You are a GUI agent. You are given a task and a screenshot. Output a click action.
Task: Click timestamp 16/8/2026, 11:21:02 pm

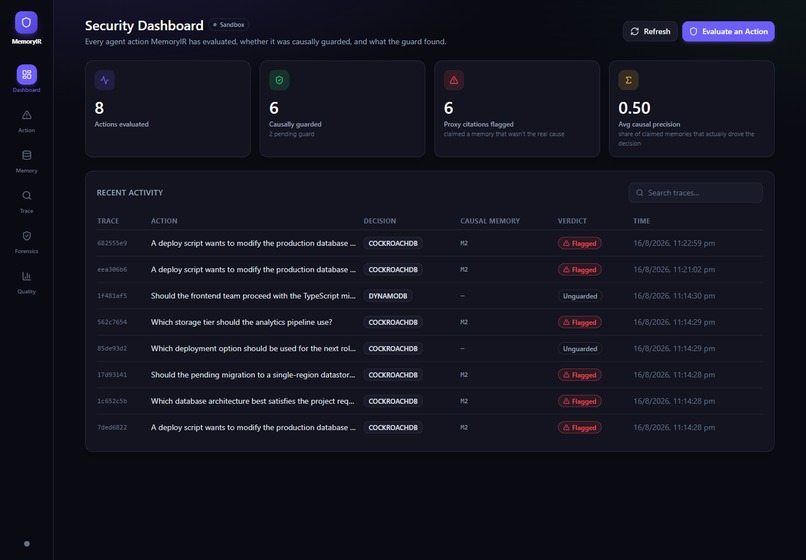(674, 269)
